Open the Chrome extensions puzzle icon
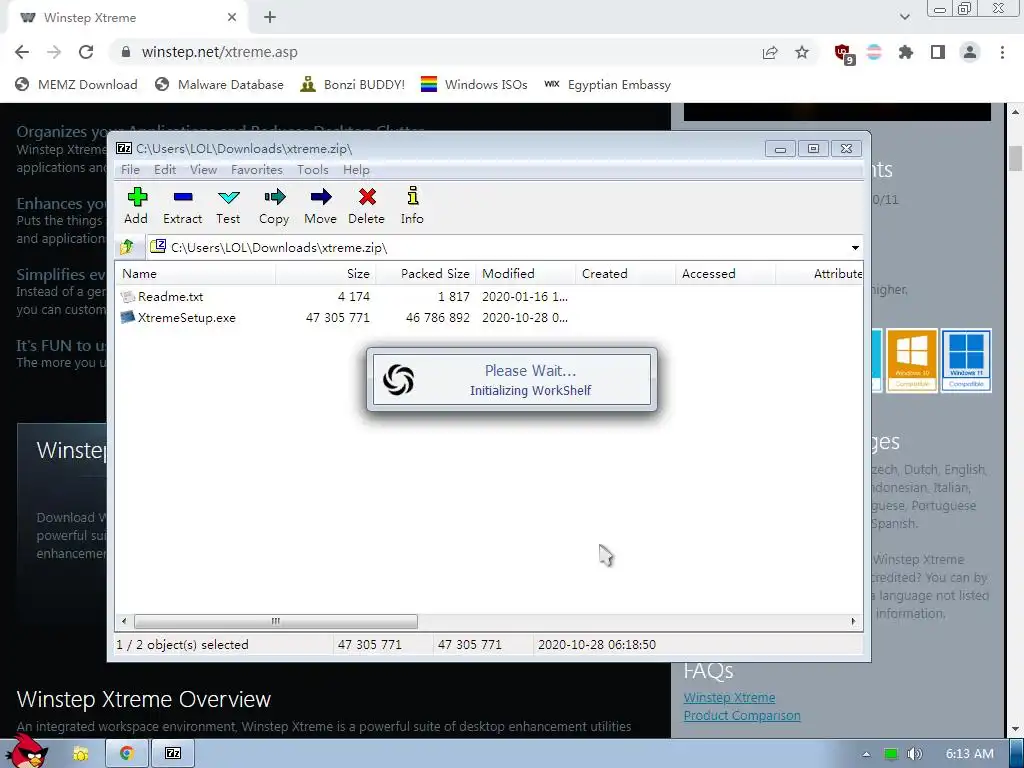Viewport: 1024px width, 768px height. pyautogui.click(x=905, y=52)
